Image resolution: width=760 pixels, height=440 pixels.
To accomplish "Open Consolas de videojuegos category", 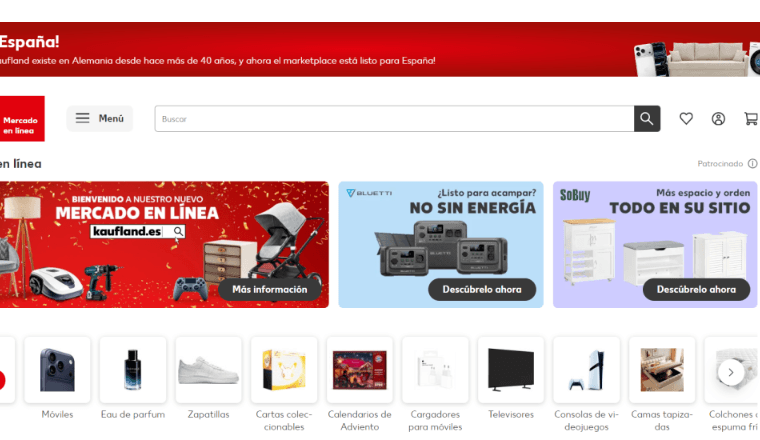I will pos(586,384).
